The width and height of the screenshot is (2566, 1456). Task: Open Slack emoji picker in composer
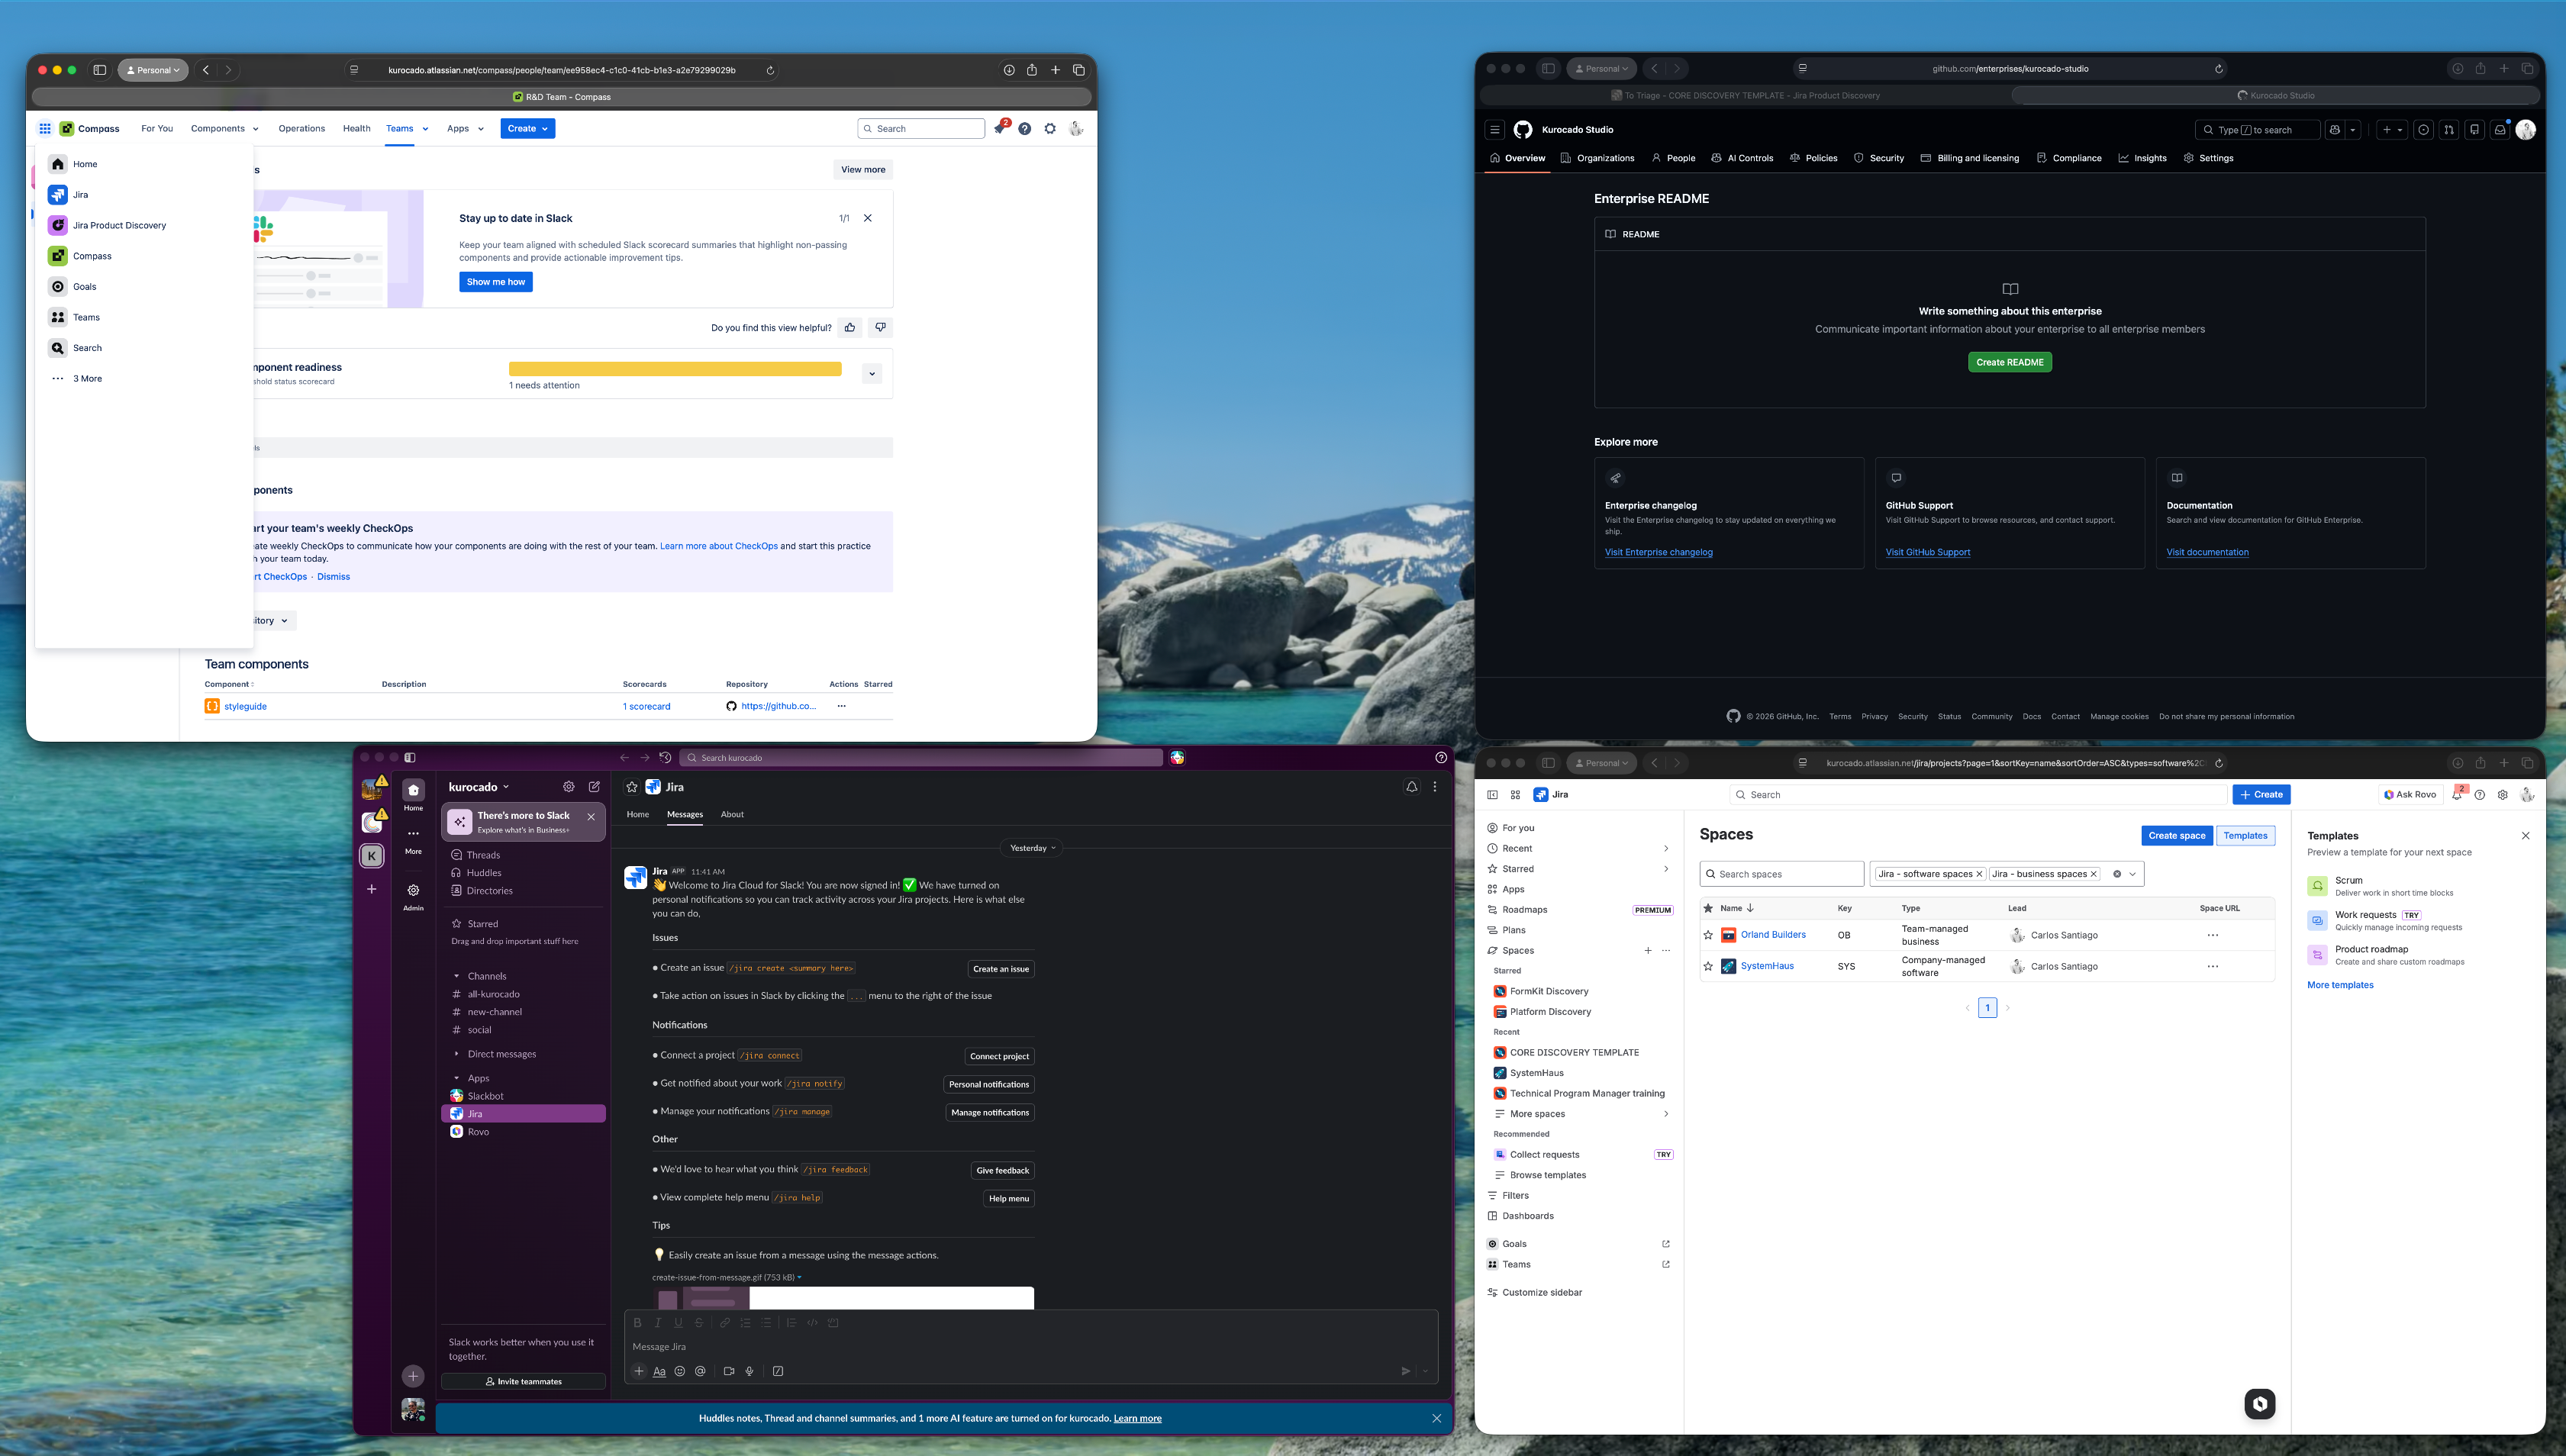[x=680, y=1371]
